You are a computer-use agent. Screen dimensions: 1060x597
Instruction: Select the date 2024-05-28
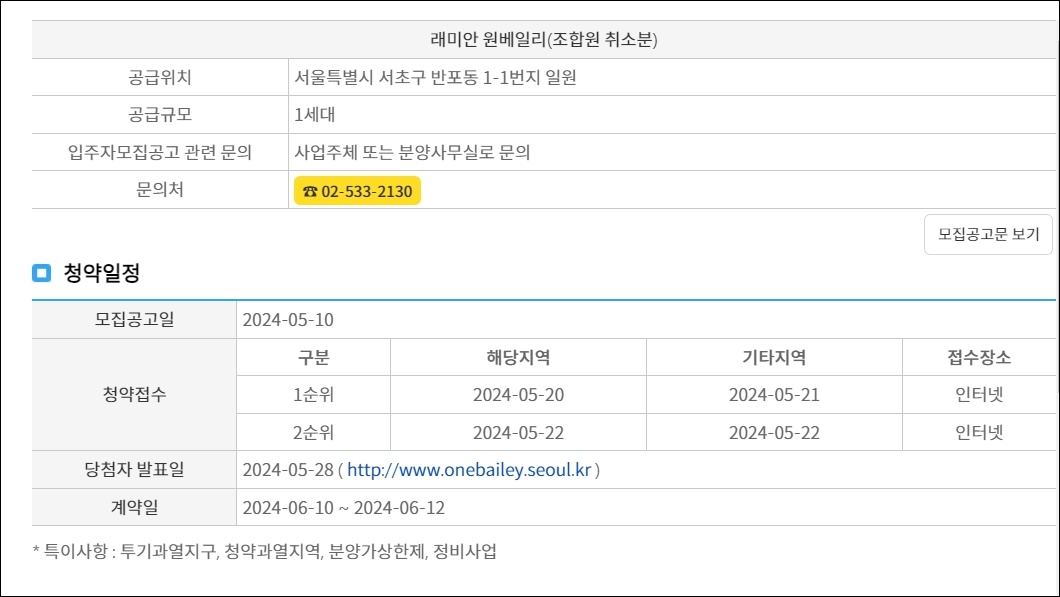(288, 470)
